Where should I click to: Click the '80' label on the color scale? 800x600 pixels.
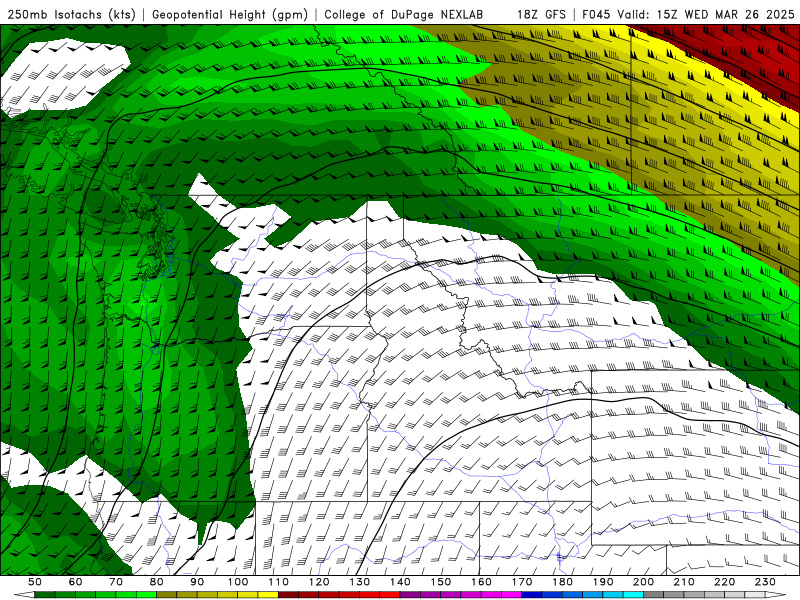tap(157, 582)
